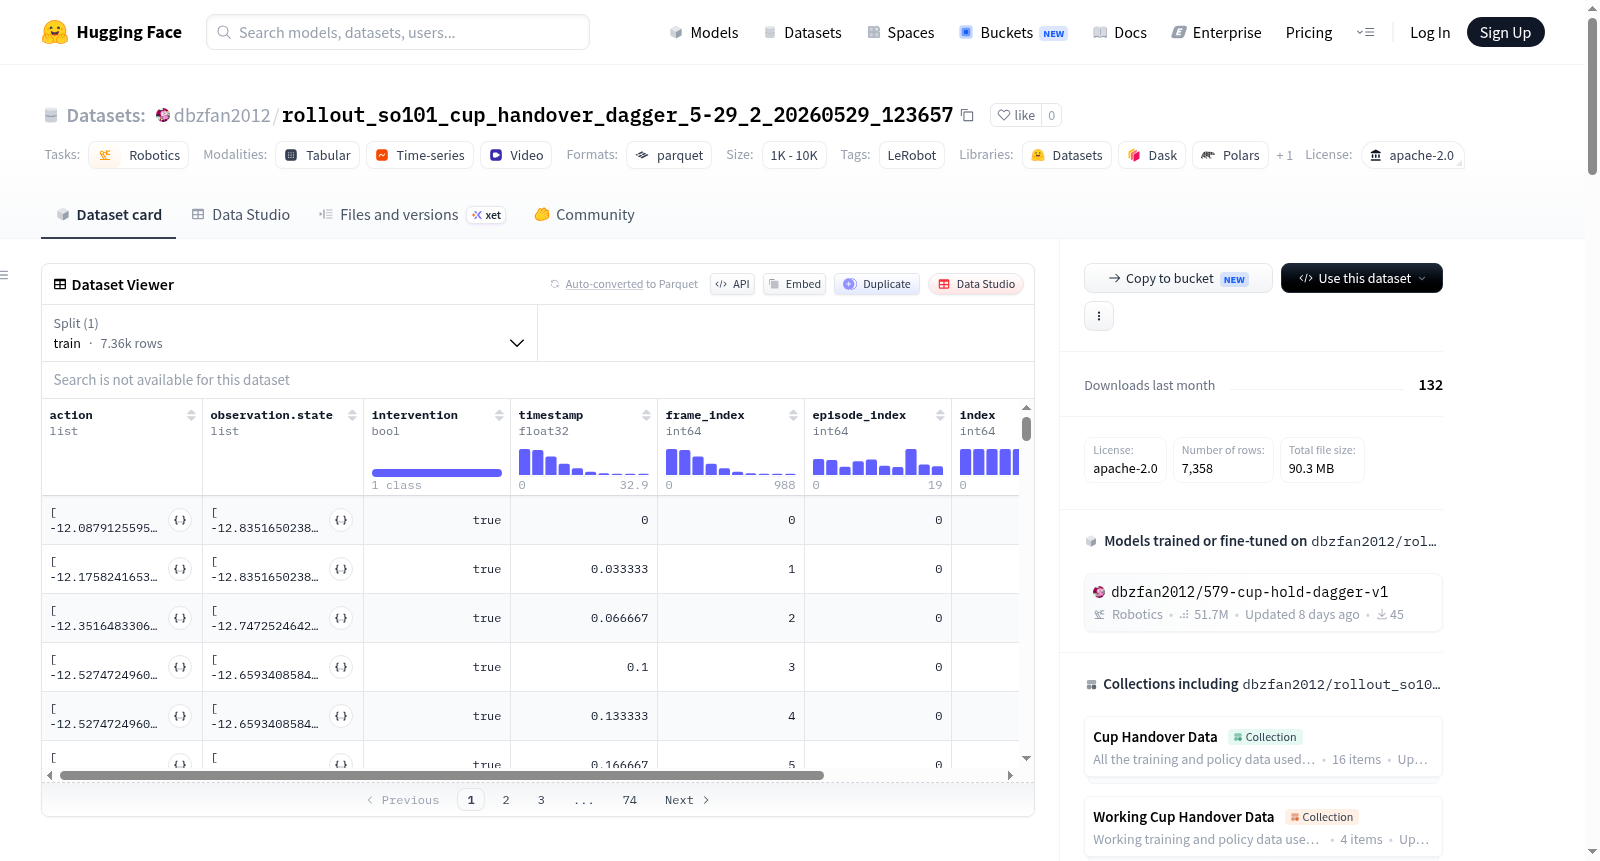The height and width of the screenshot is (861, 1600).
Task: Expand the action cell in the -12.1758241653 row
Action: tap(180, 569)
